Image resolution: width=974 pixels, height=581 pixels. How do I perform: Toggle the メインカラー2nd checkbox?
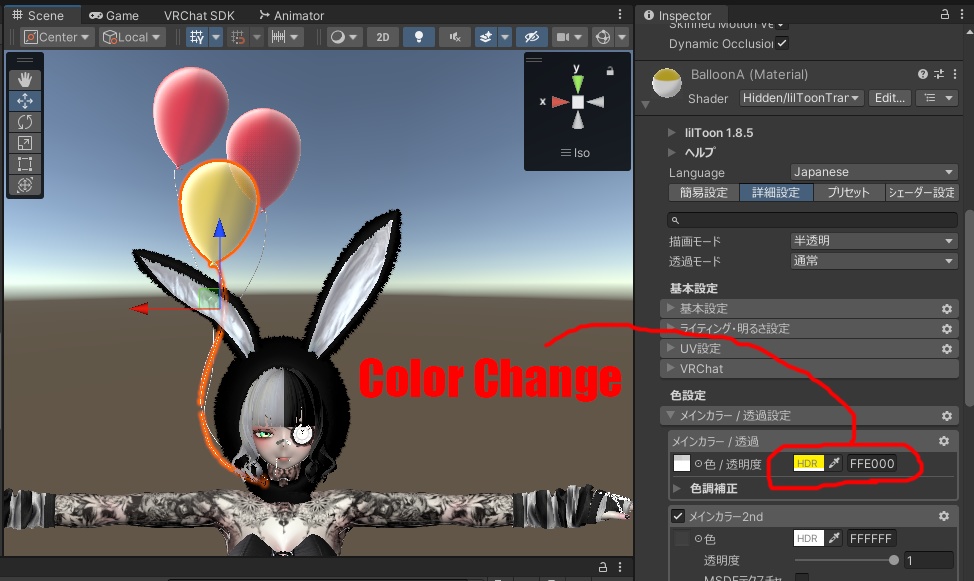click(678, 516)
